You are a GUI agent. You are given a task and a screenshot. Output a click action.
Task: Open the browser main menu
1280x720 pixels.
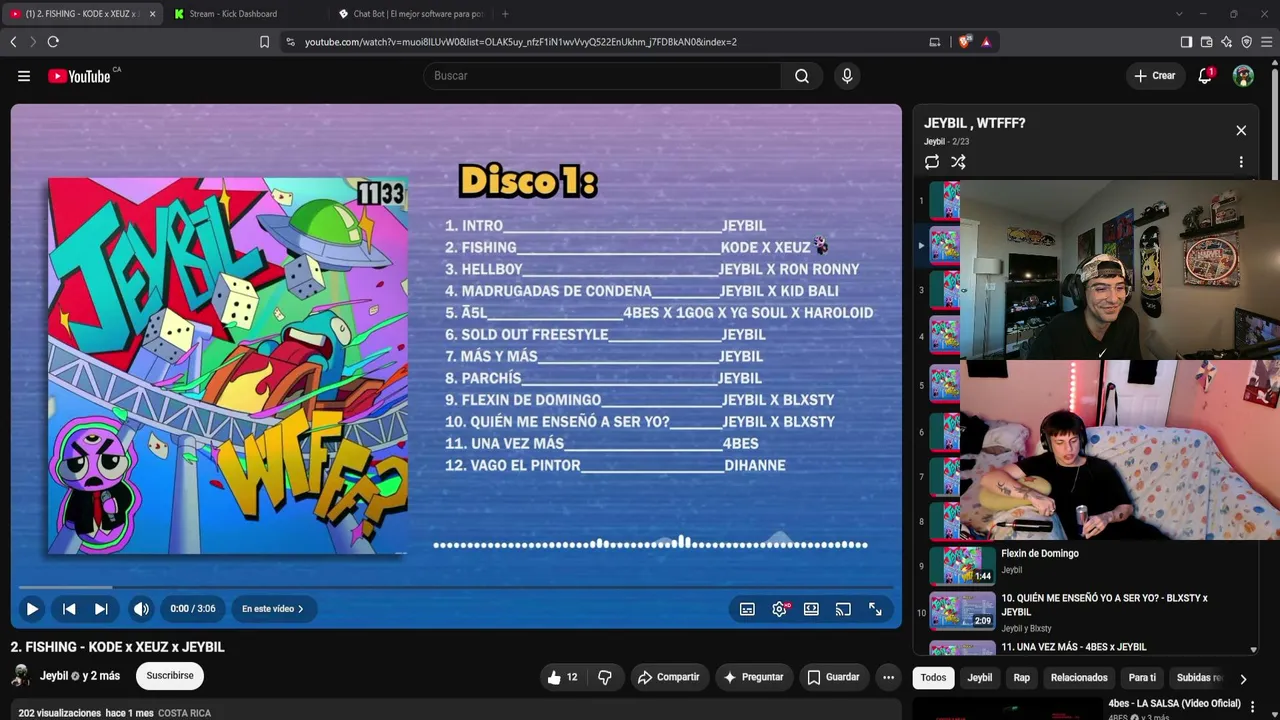pos(1266,42)
